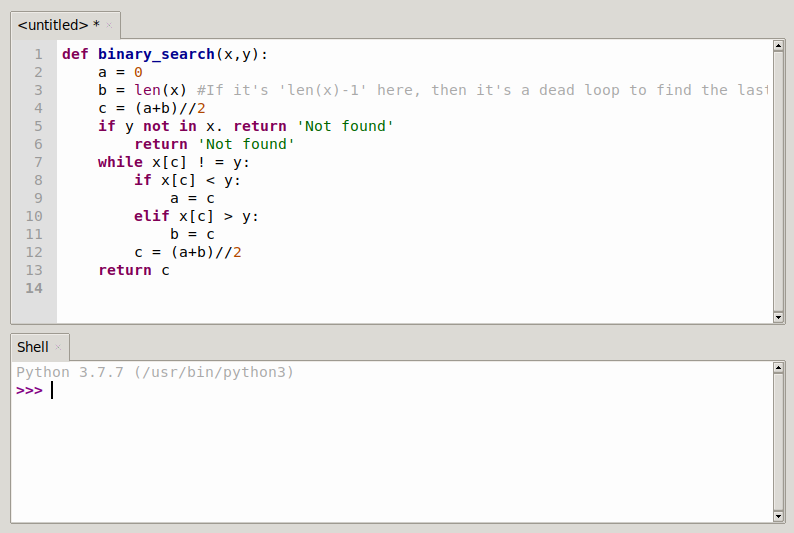Viewport: 794px width, 533px height.
Task: Close the <untitled> editor tab
Action: [109, 25]
